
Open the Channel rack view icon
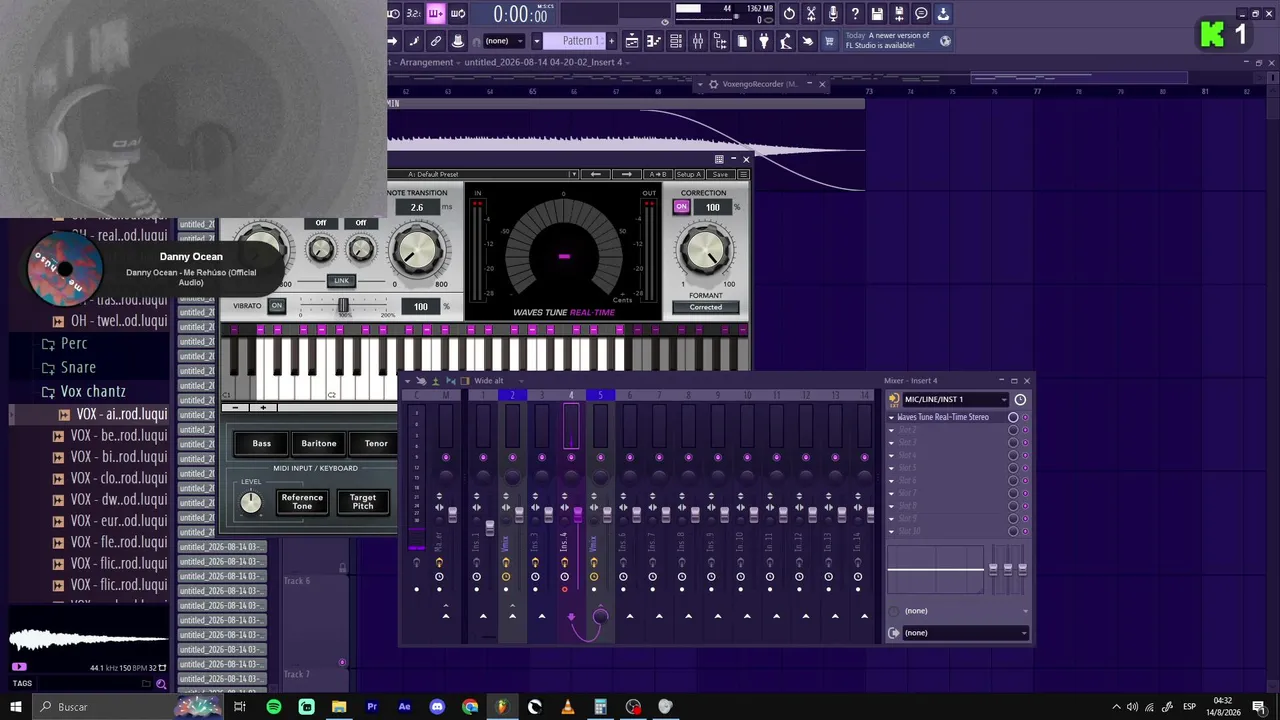[676, 41]
